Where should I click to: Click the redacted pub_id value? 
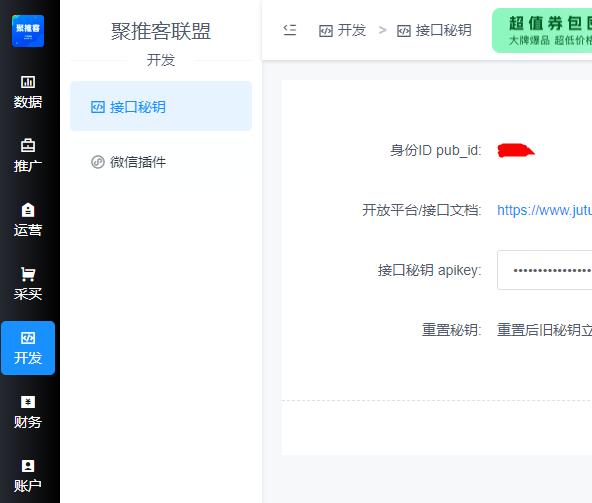[x=516, y=150]
